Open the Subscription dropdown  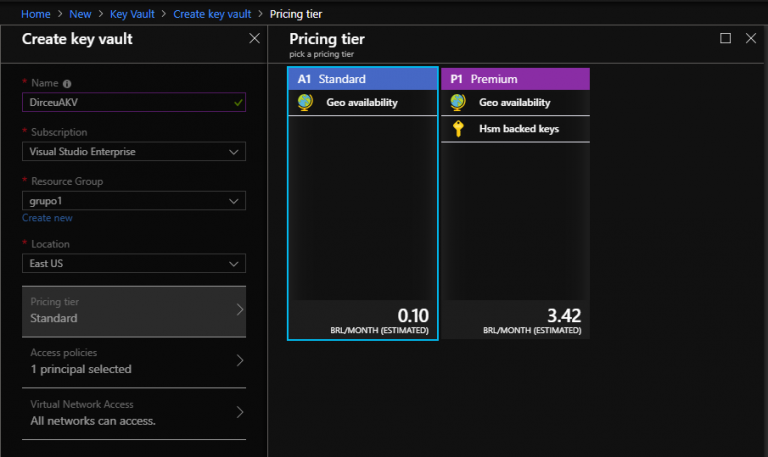133,152
